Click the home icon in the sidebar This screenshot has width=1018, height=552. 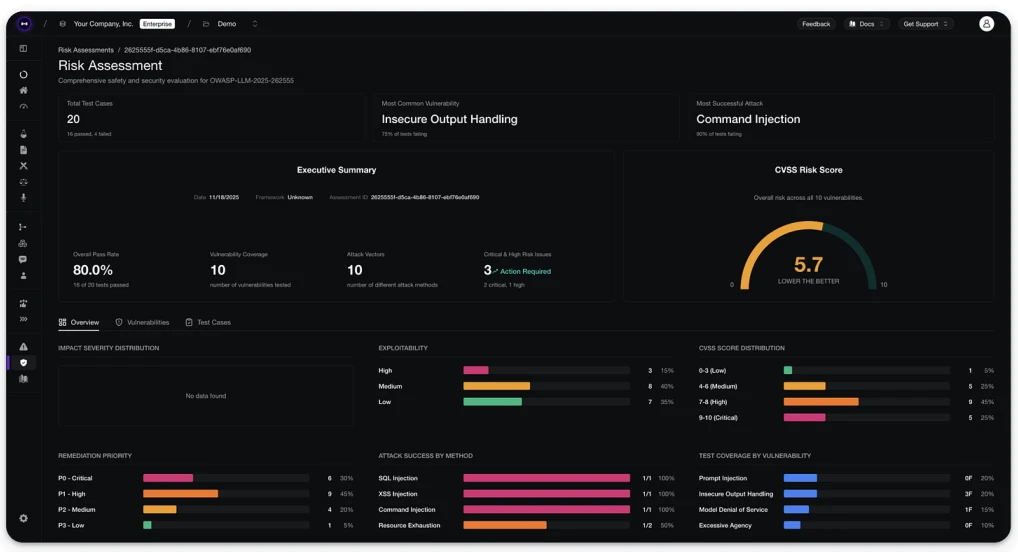pyautogui.click(x=23, y=90)
